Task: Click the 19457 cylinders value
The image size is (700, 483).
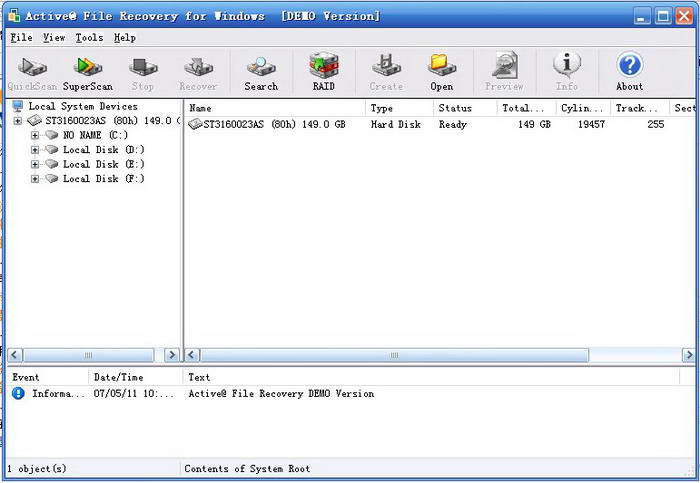Action: (592, 124)
